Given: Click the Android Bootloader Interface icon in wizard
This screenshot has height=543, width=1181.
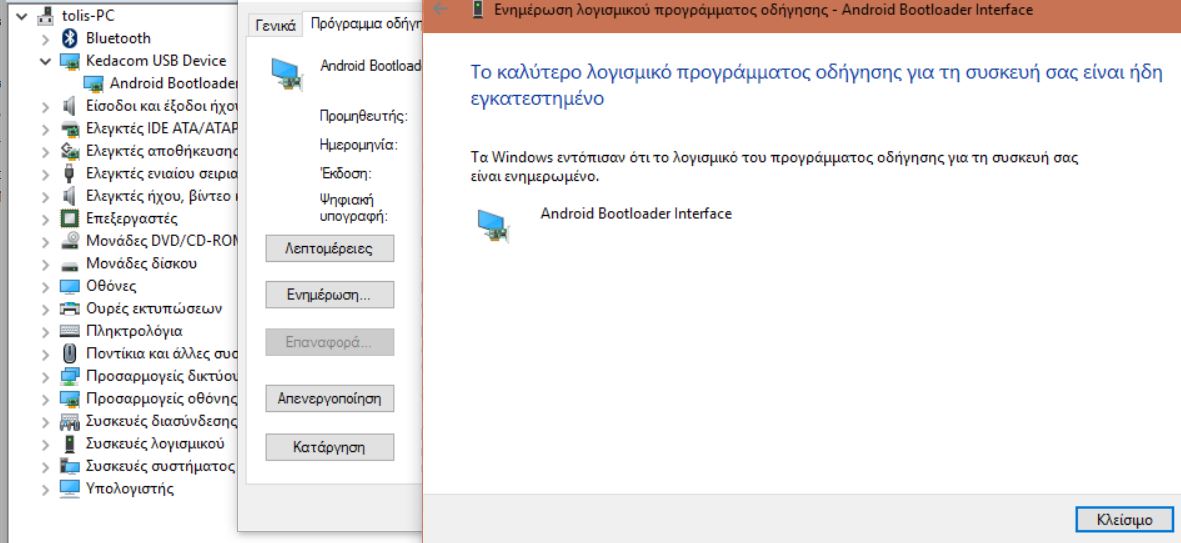Looking at the screenshot, I should point(494,225).
